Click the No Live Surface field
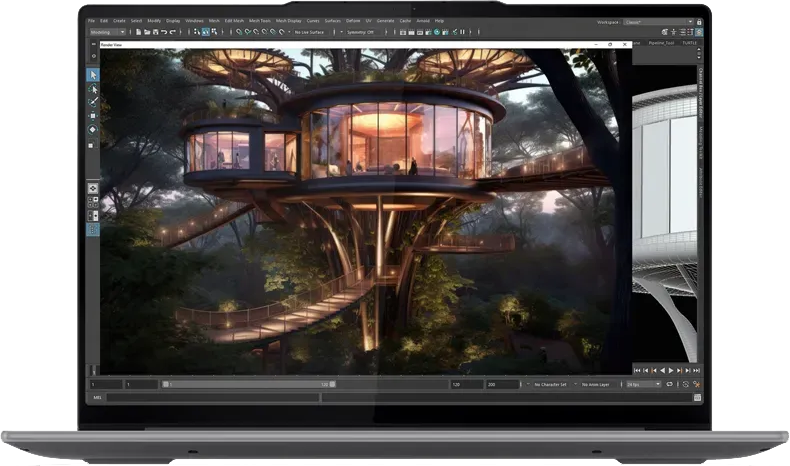This screenshot has height=466, width=790. coord(312,31)
